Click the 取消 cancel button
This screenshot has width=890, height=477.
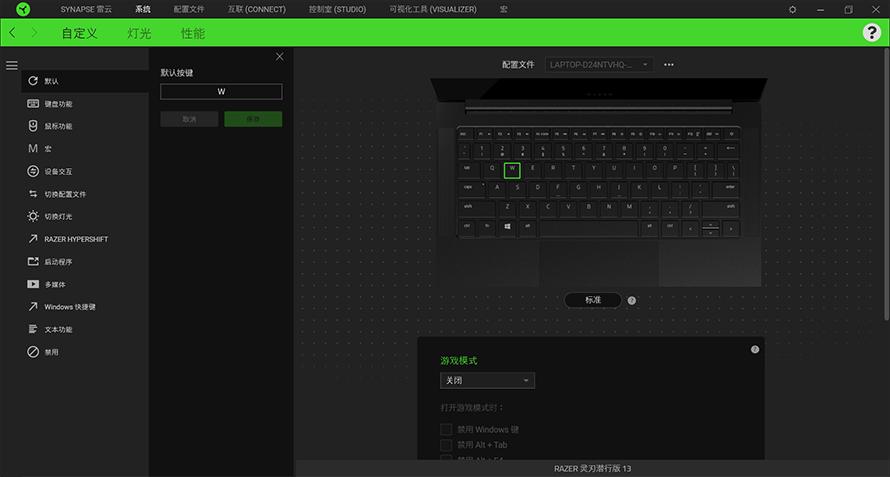(x=189, y=119)
